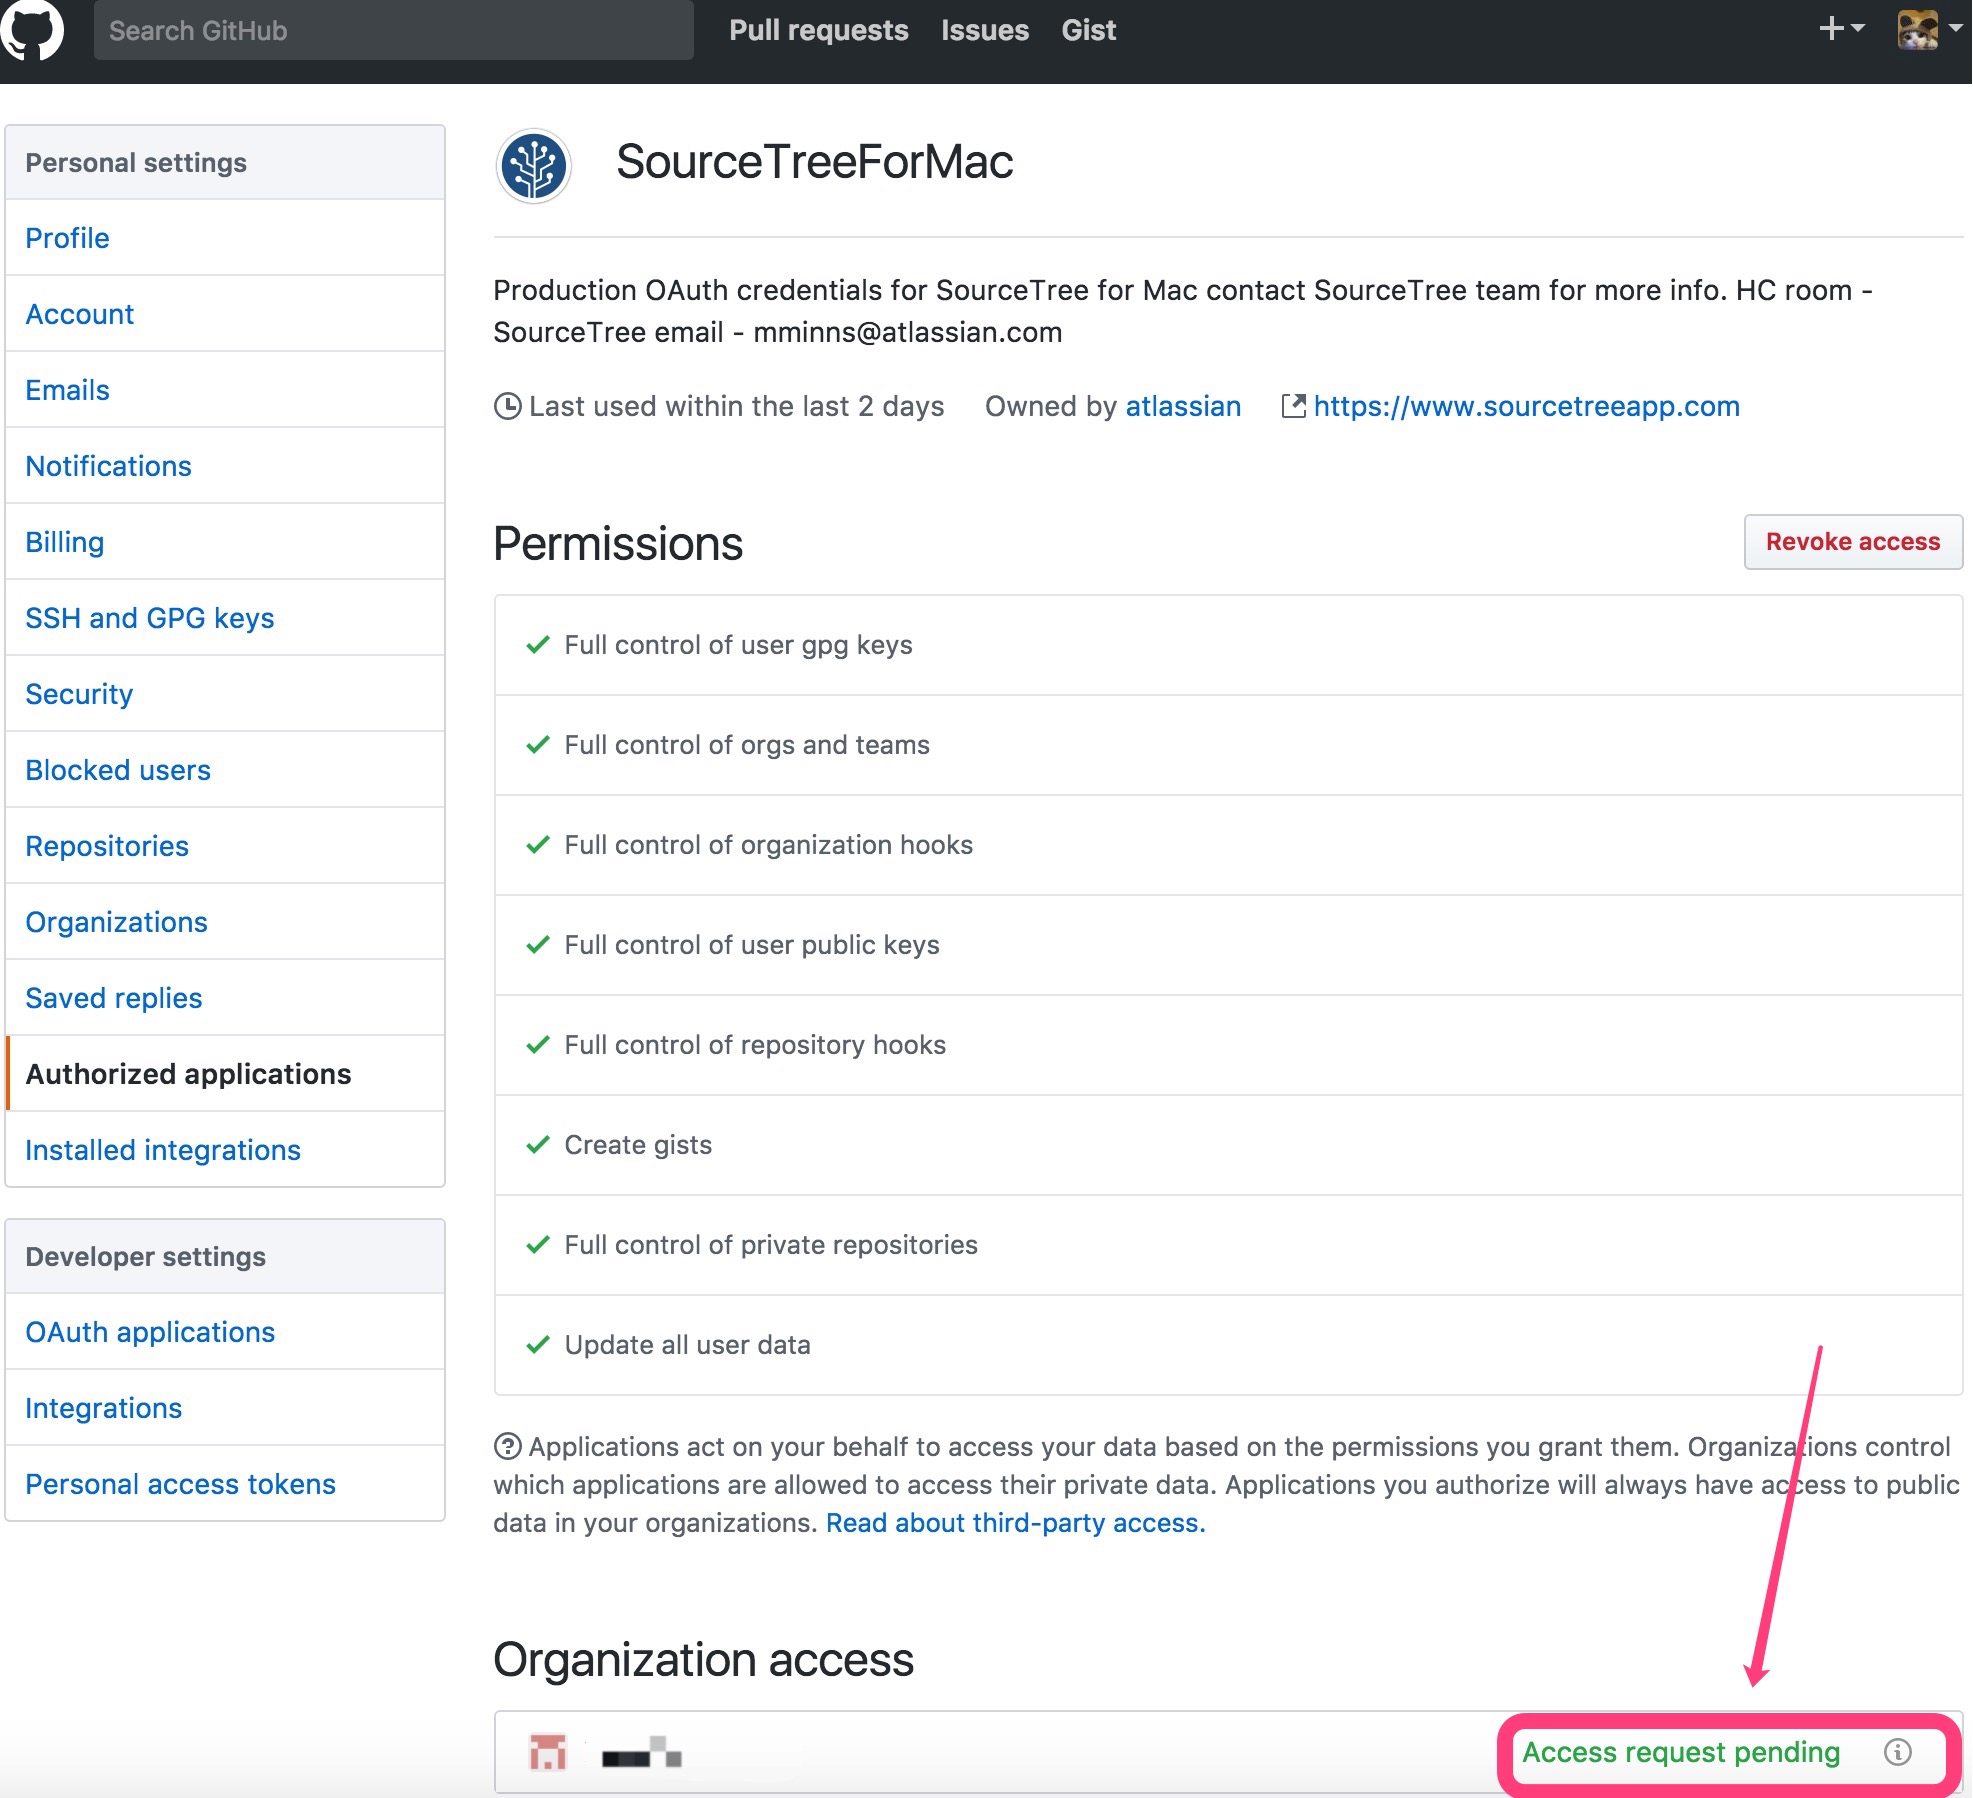Select SSH and GPG keys settings
1973x1798 pixels.
(x=150, y=617)
